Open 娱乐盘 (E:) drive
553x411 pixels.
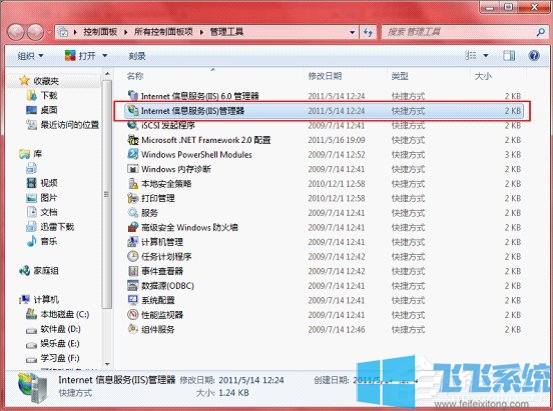coord(60,343)
